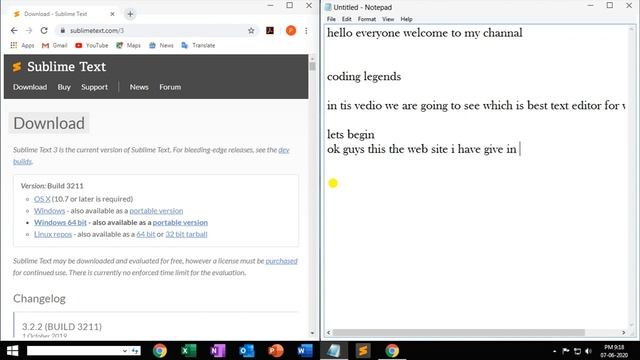The image size is (640, 360).
Task: Open Notepad File menu
Action: tap(331, 19)
